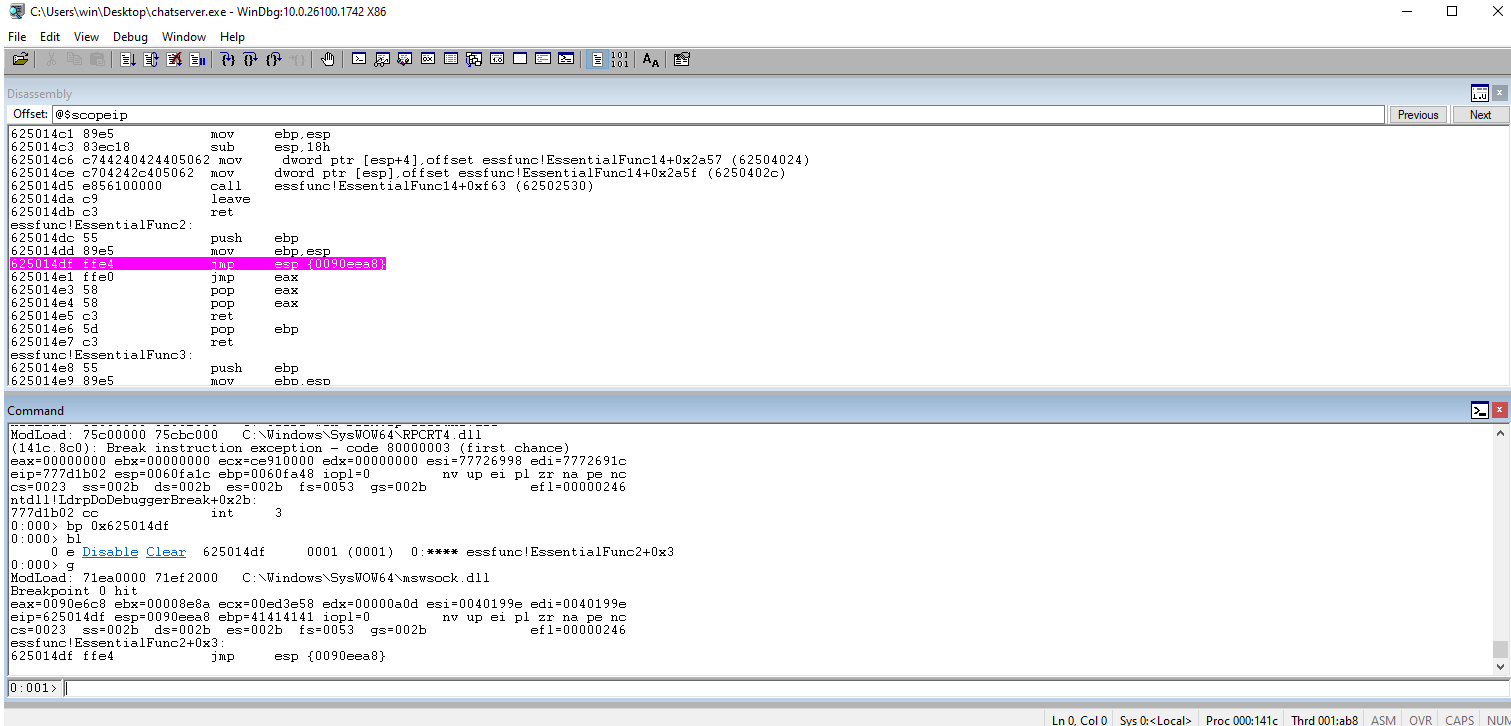Open the Call Stack window icon

point(474,60)
